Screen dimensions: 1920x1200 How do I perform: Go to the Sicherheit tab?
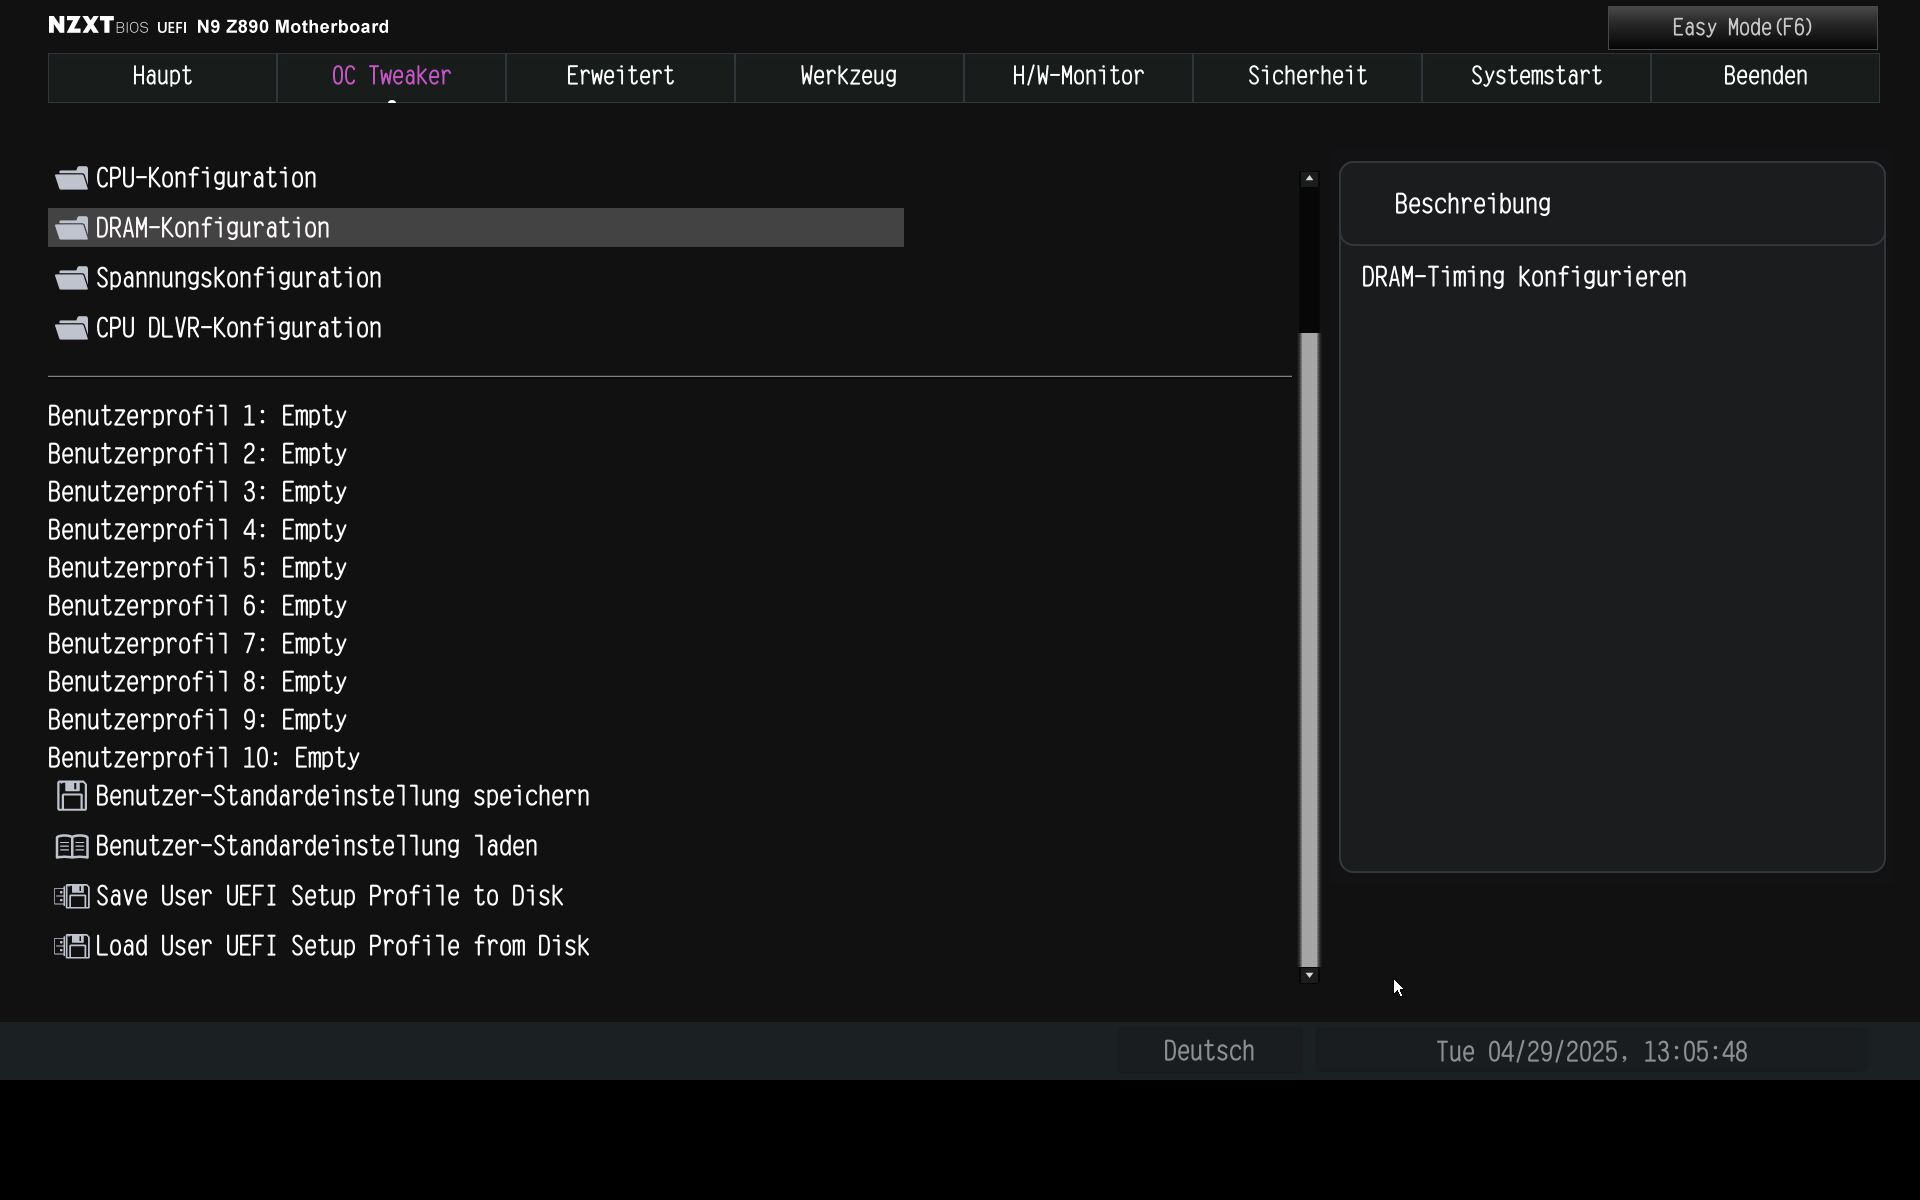point(1307,77)
